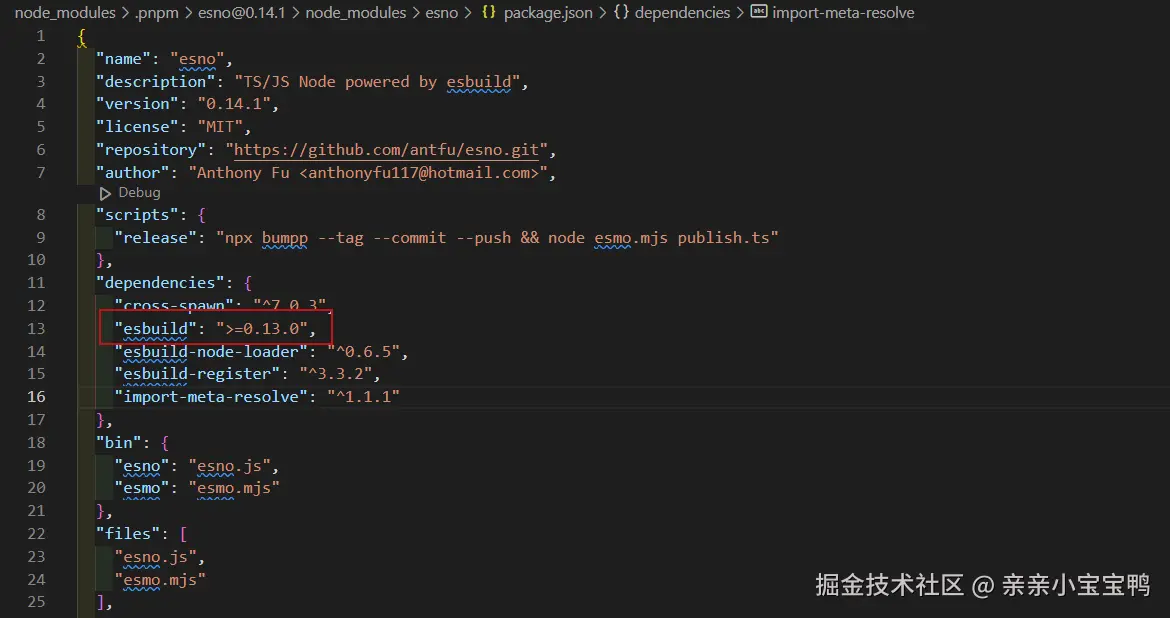1170x618 pixels.
Task: Click the "dependencies" key on line 11
Action: tap(160, 283)
